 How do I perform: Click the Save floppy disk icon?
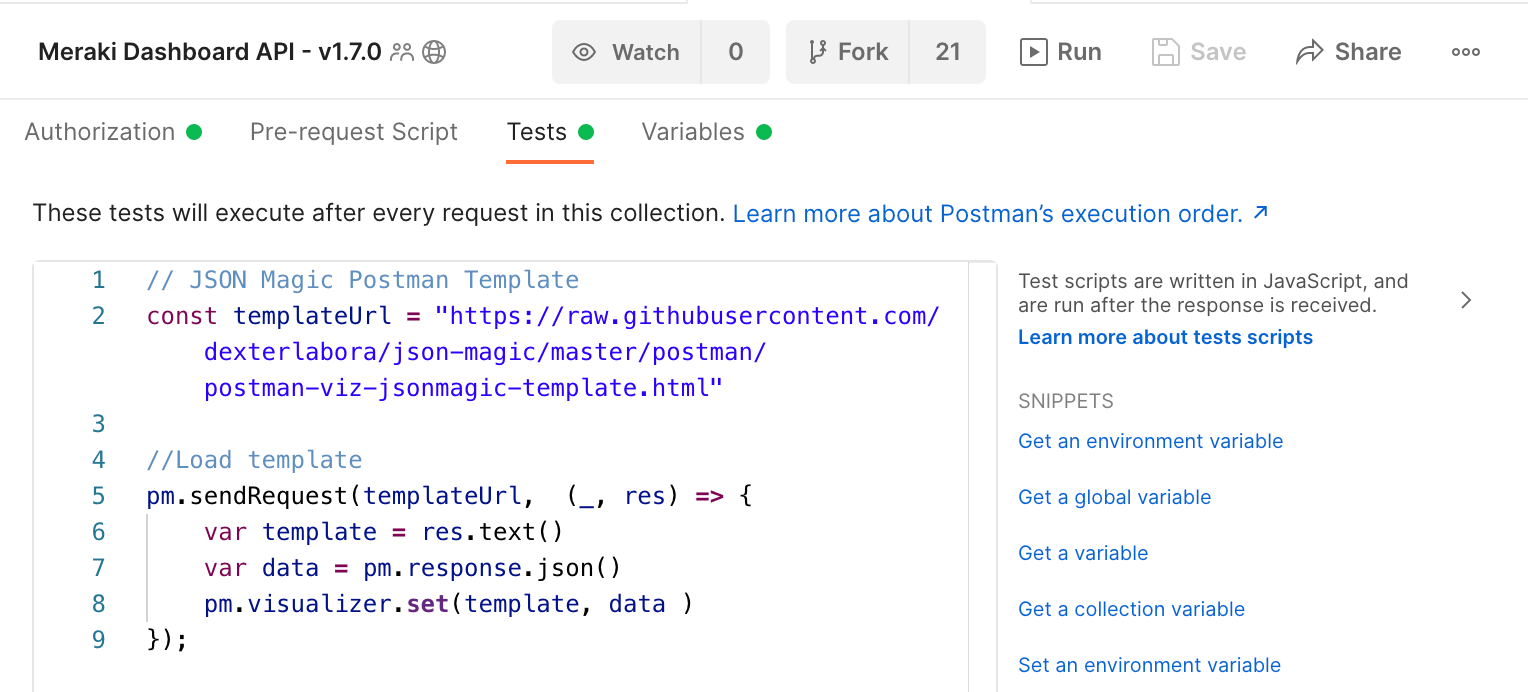1166,52
